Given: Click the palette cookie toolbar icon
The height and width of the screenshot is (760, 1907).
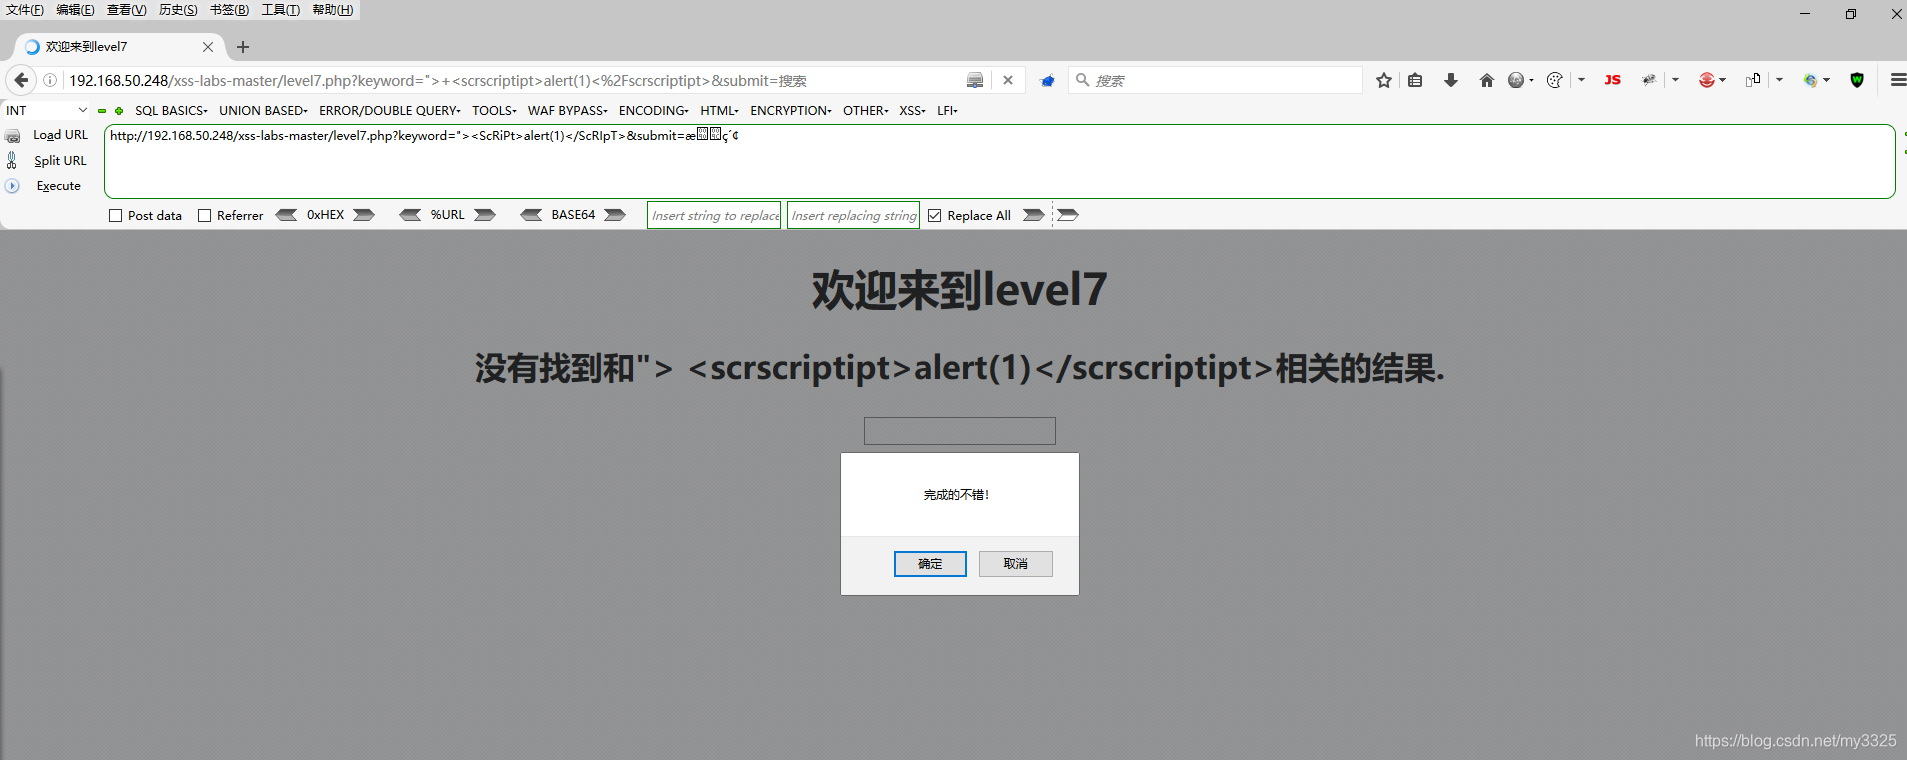Looking at the screenshot, I should click(x=1554, y=80).
